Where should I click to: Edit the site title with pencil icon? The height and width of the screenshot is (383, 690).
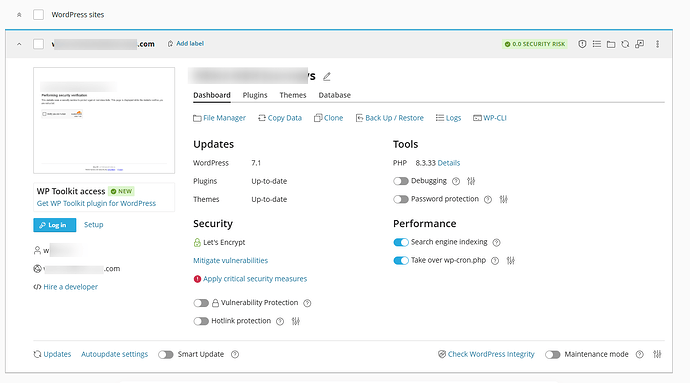pos(327,77)
